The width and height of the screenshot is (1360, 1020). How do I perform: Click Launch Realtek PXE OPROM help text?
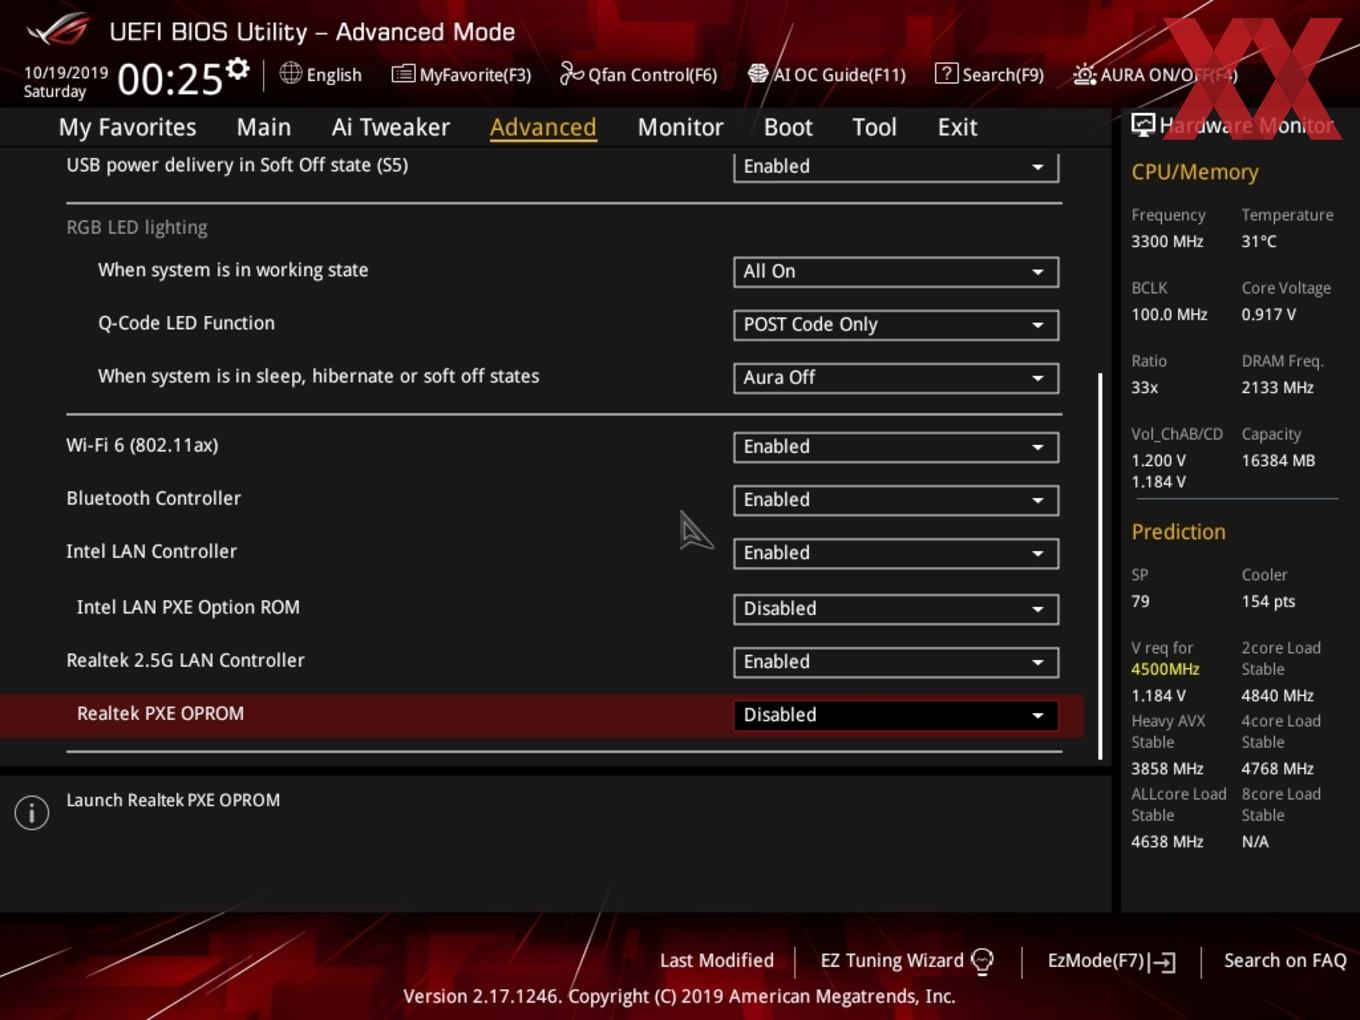[173, 800]
